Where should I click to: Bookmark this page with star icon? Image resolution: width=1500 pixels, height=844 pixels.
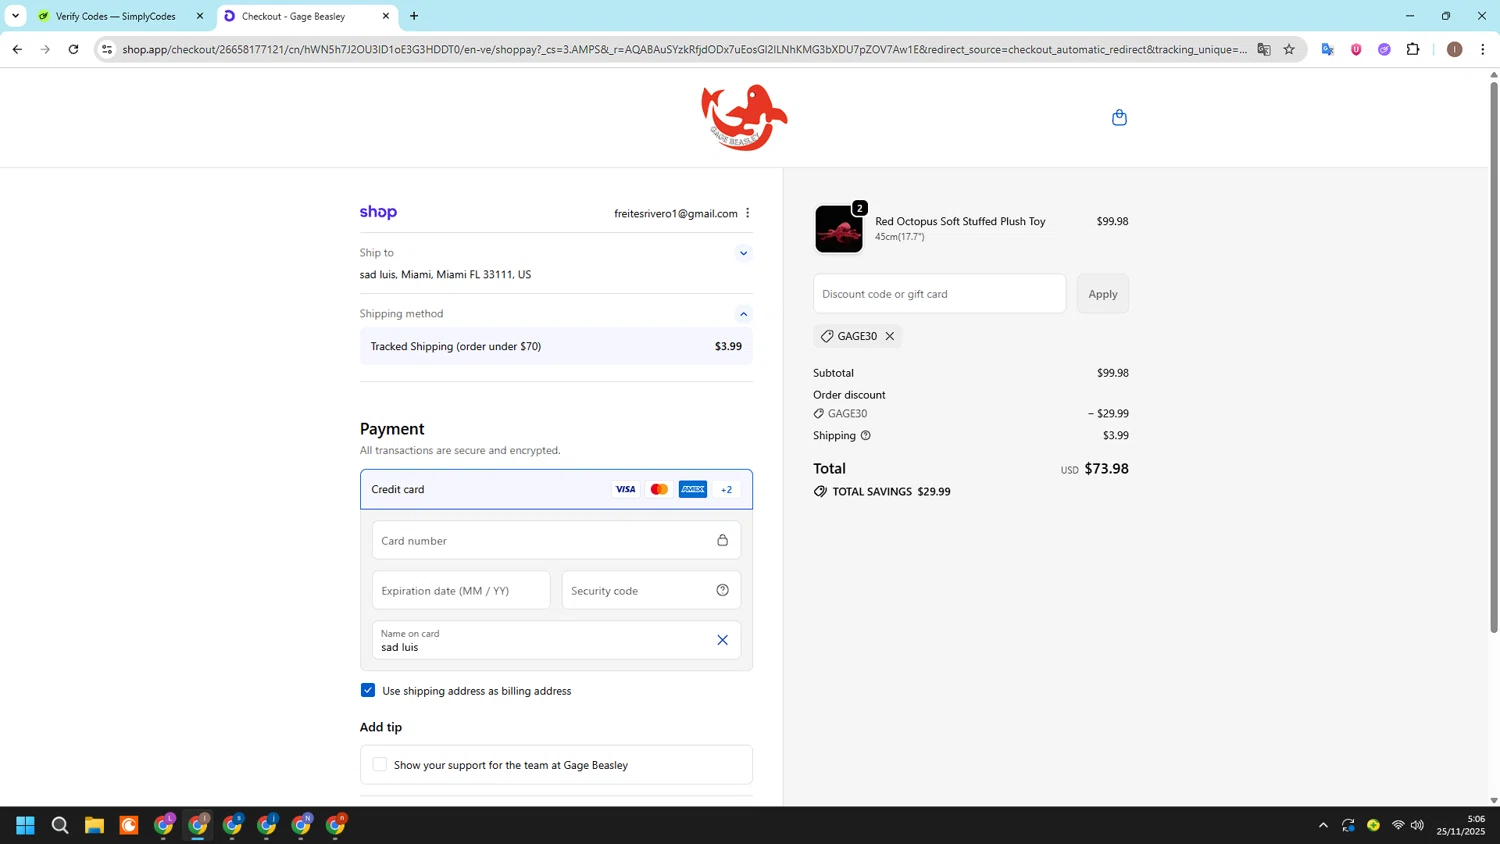click(1289, 49)
